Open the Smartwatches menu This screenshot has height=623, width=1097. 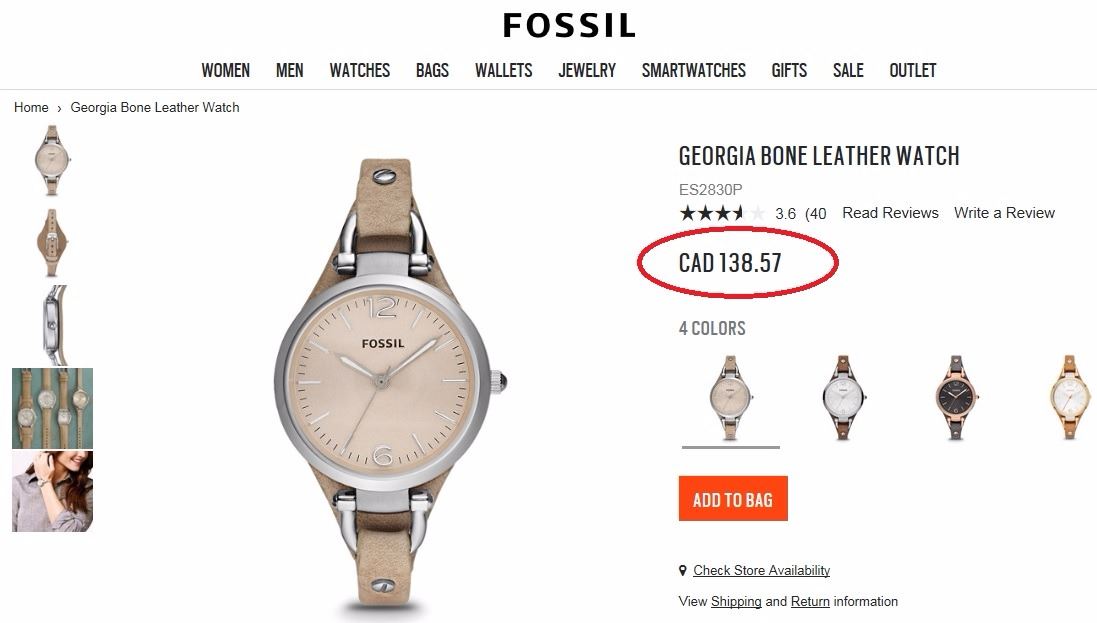point(693,70)
